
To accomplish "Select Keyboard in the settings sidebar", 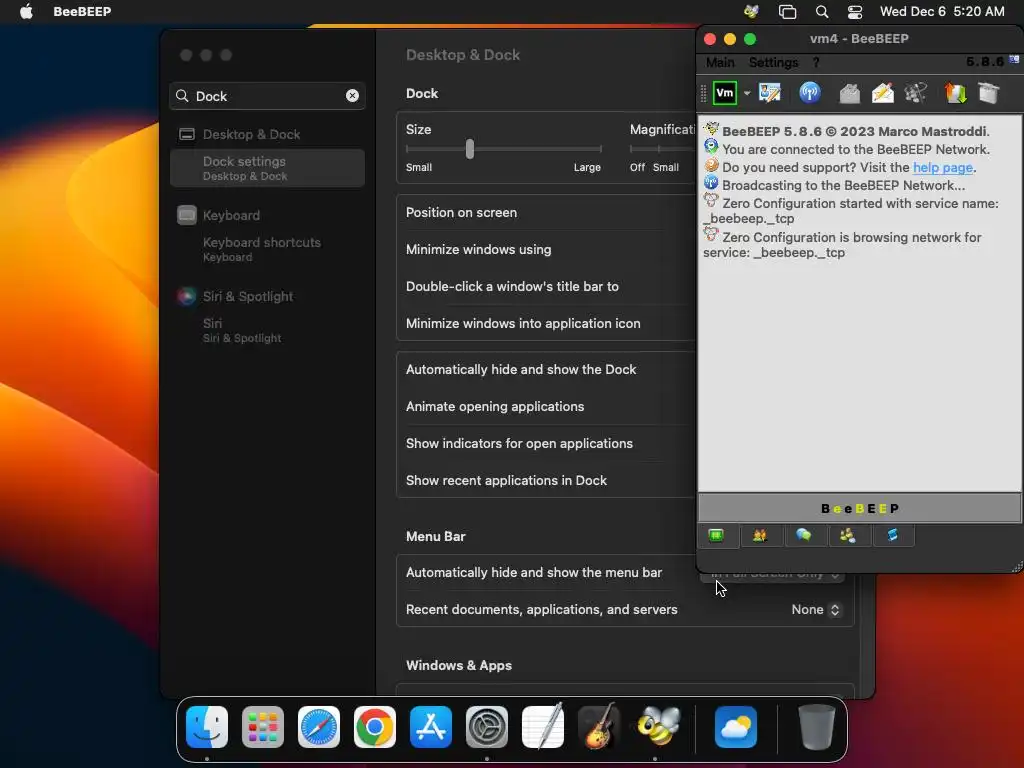I will pos(267,216).
